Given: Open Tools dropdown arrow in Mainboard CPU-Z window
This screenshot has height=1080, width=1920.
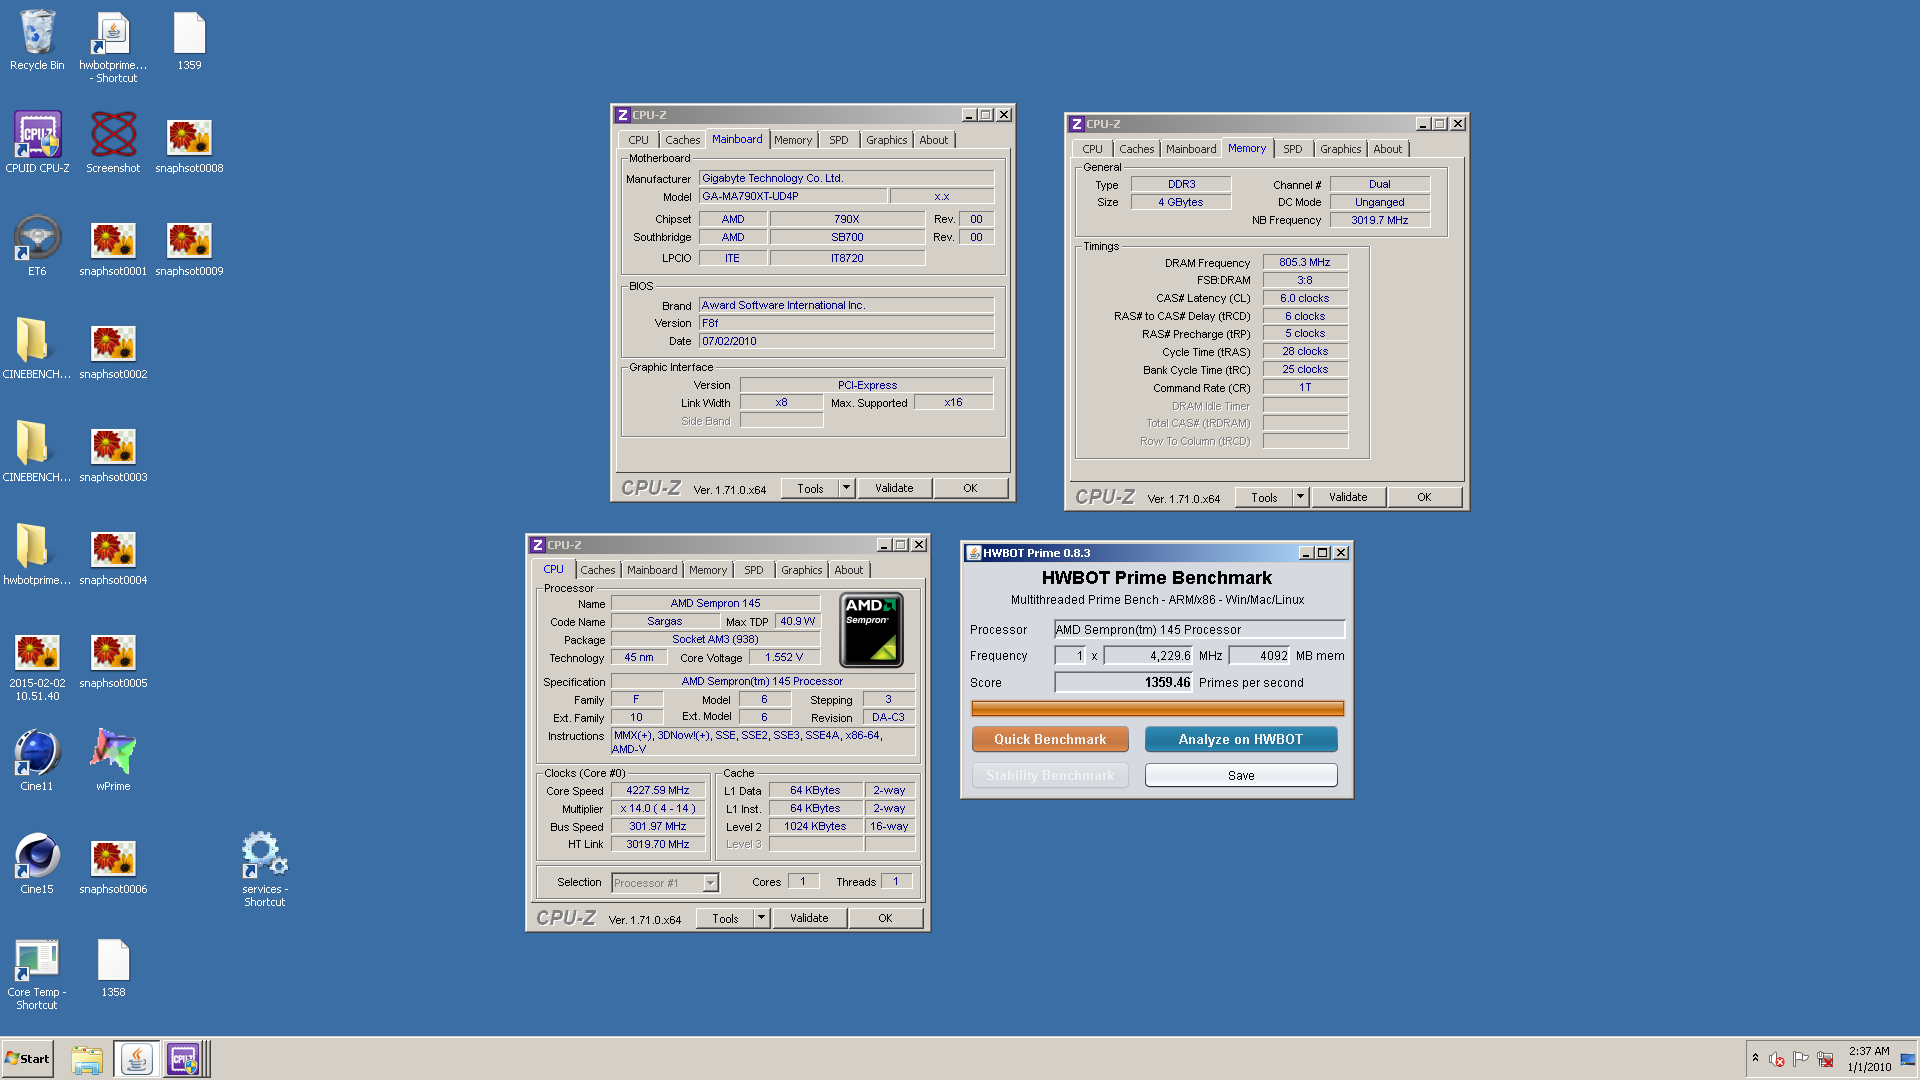Looking at the screenshot, I should pos(846,488).
